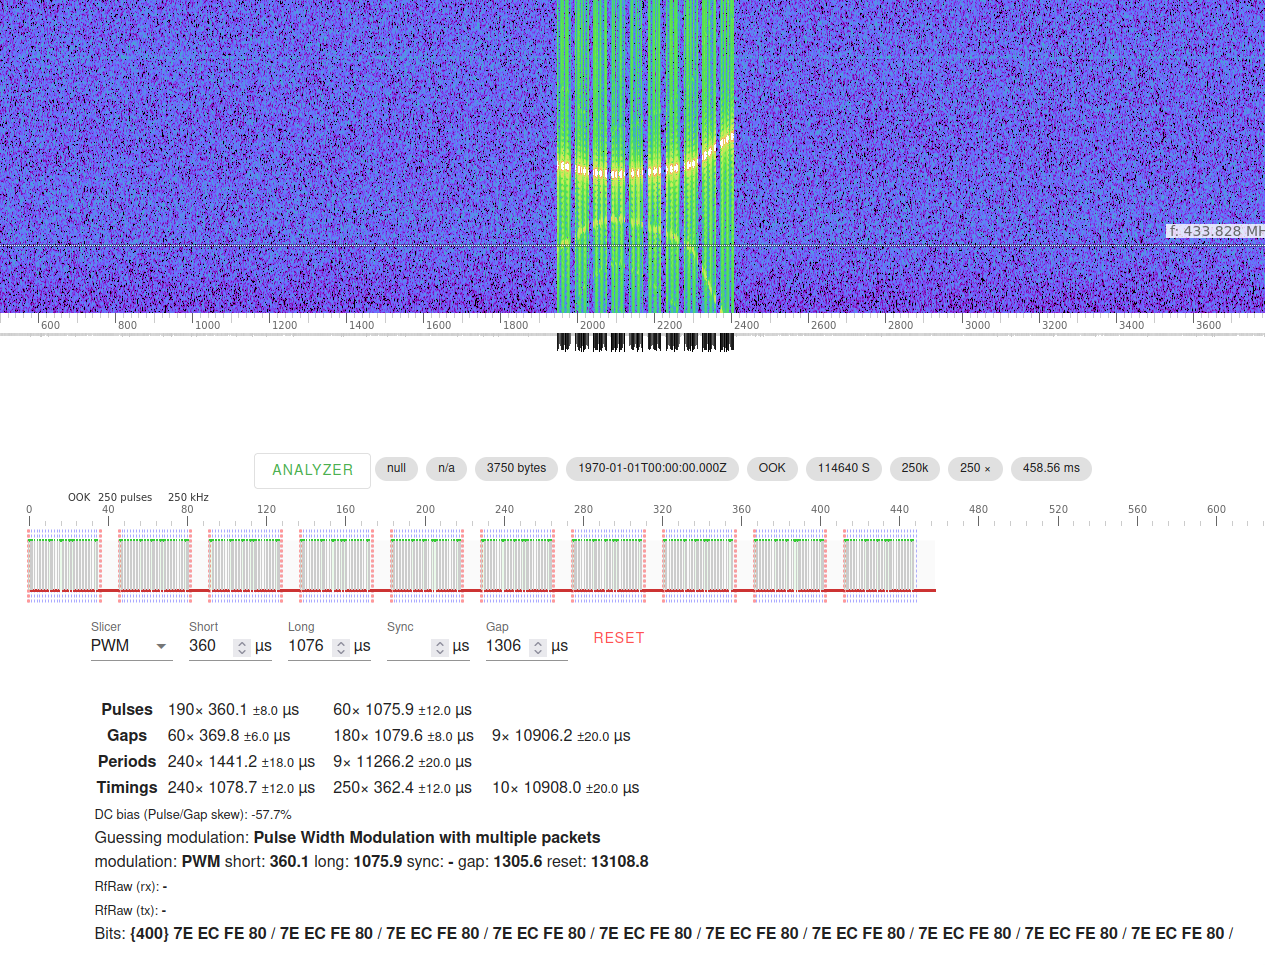Click the null format chip

pyautogui.click(x=395, y=468)
